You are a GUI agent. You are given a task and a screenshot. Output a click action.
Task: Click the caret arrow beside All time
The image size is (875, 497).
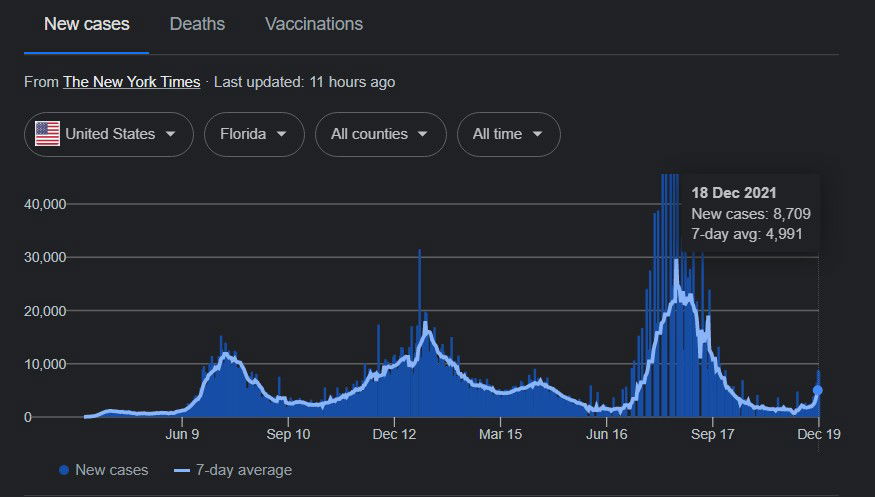click(x=538, y=134)
